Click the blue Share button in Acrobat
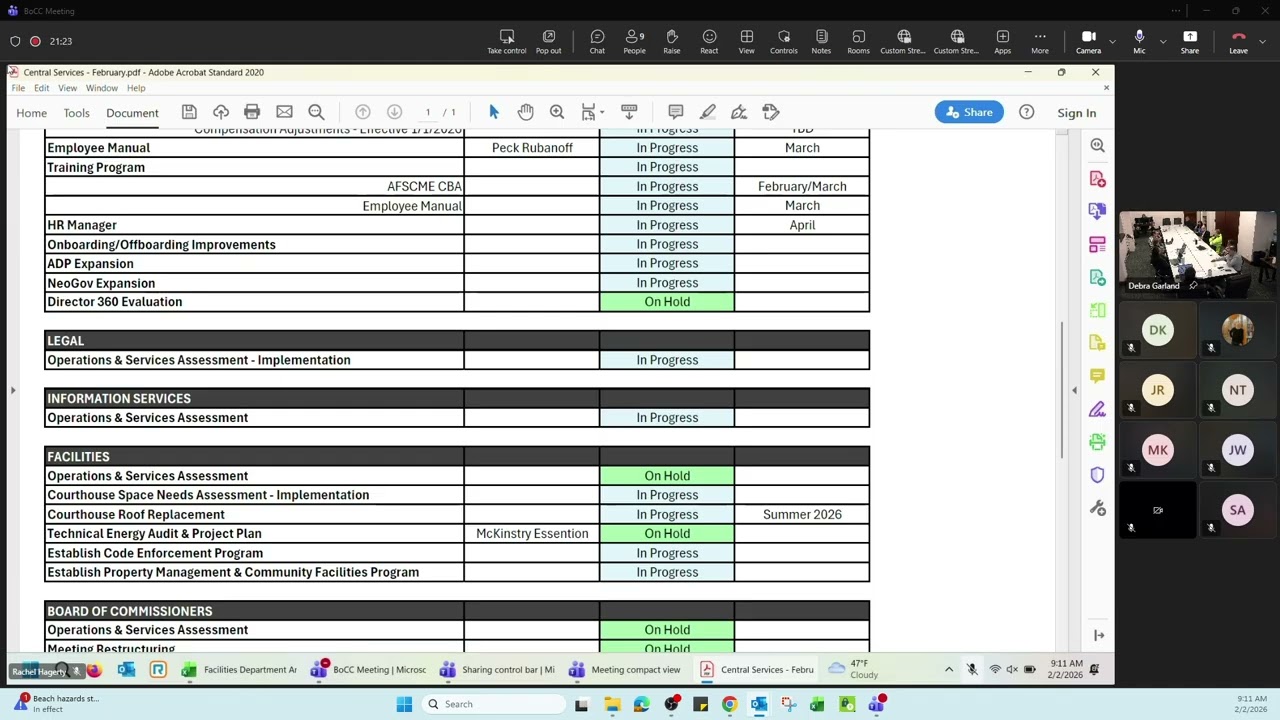 tap(969, 112)
